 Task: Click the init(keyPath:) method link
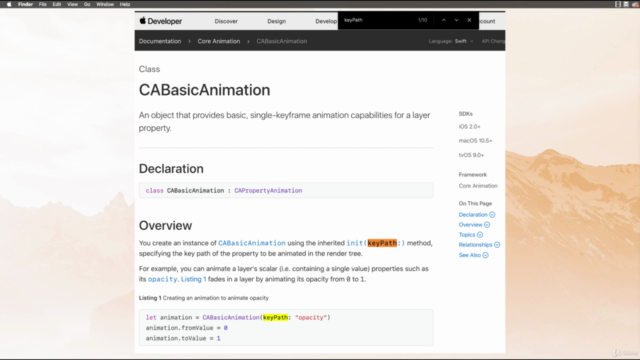point(376,243)
